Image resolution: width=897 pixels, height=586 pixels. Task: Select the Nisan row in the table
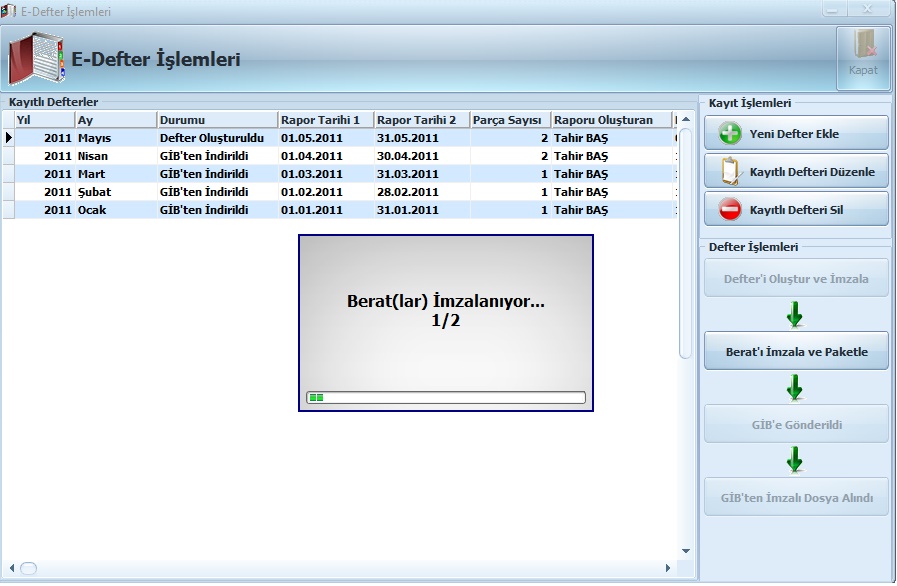(340, 156)
